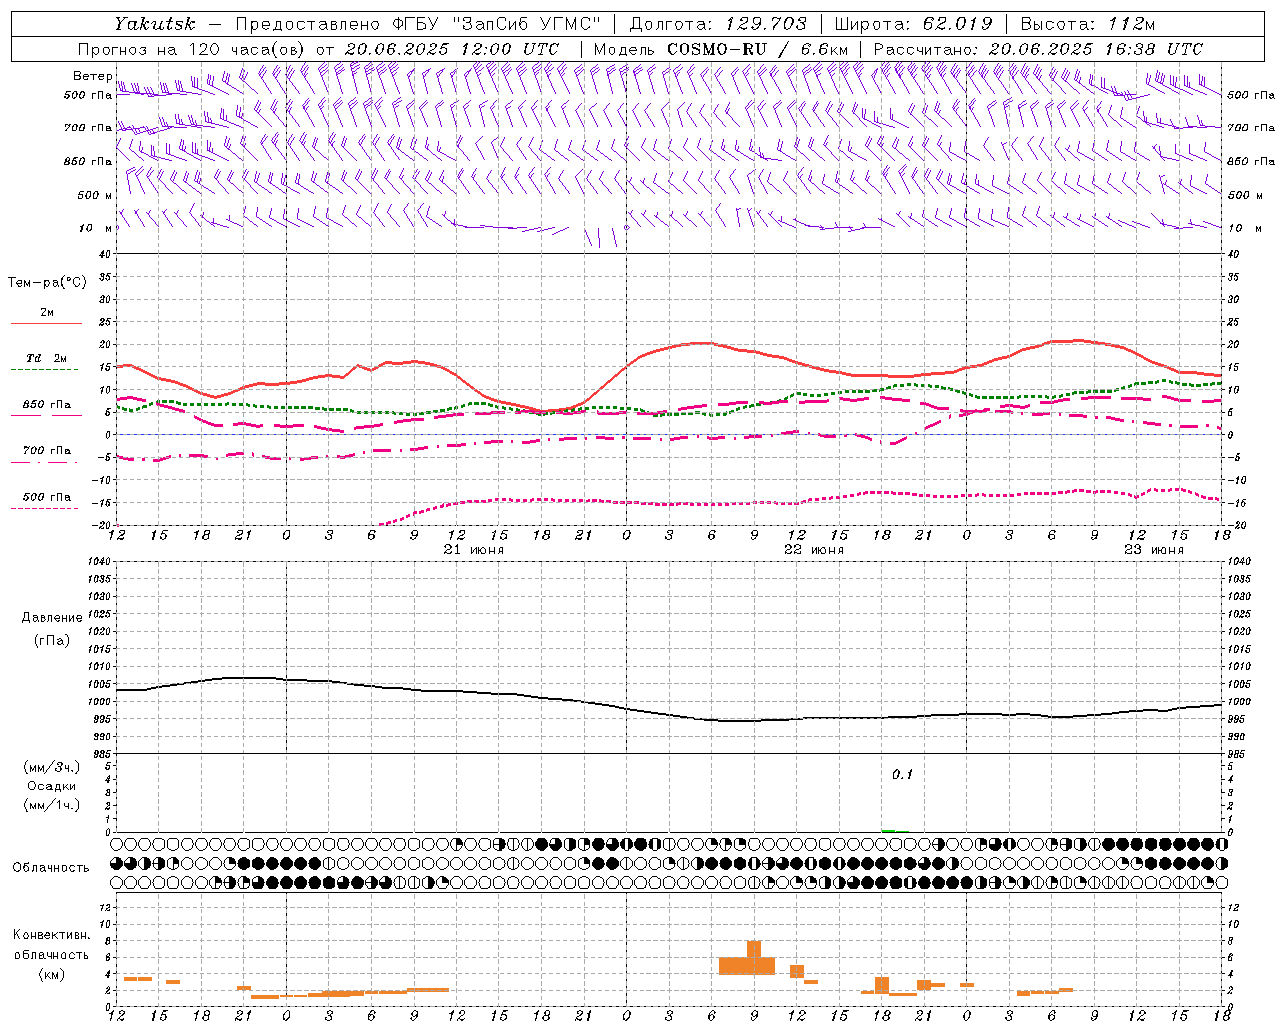Click the "21 июня" date label
The height and width of the screenshot is (1024, 1280).
coord(474,550)
